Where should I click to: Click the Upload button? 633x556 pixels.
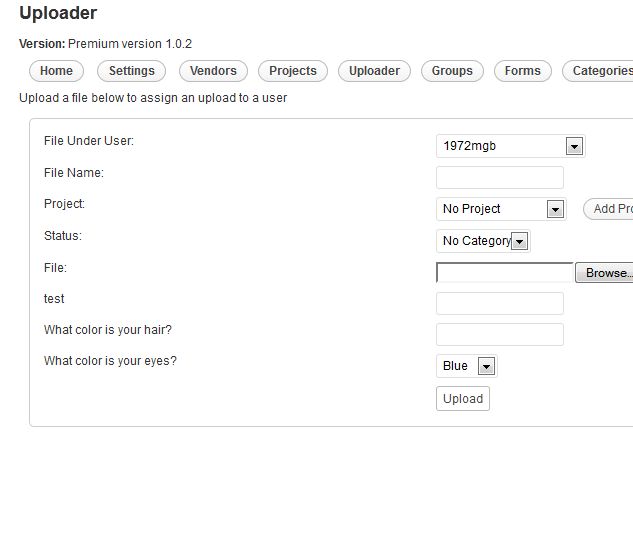[x=463, y=399]
